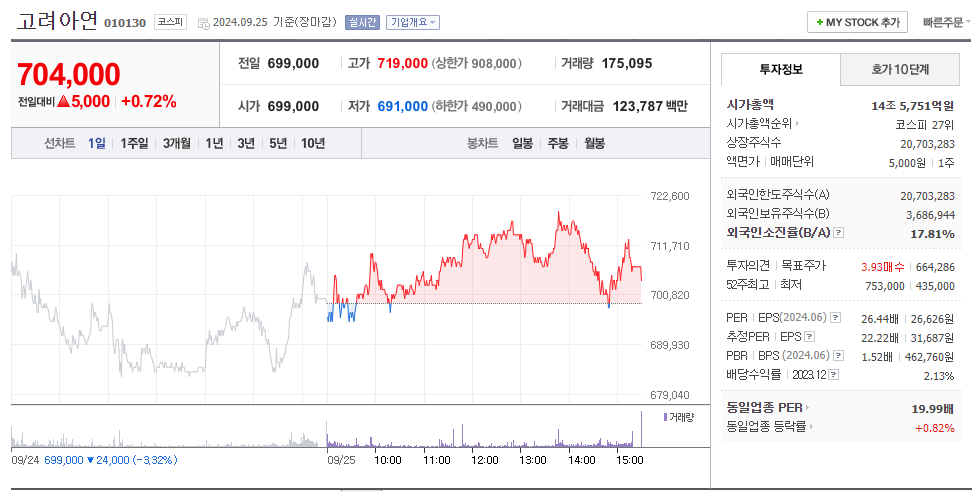Expand the 기업개요 dropdown
This screenshot has height=491, width=973.
coord(413,22)
